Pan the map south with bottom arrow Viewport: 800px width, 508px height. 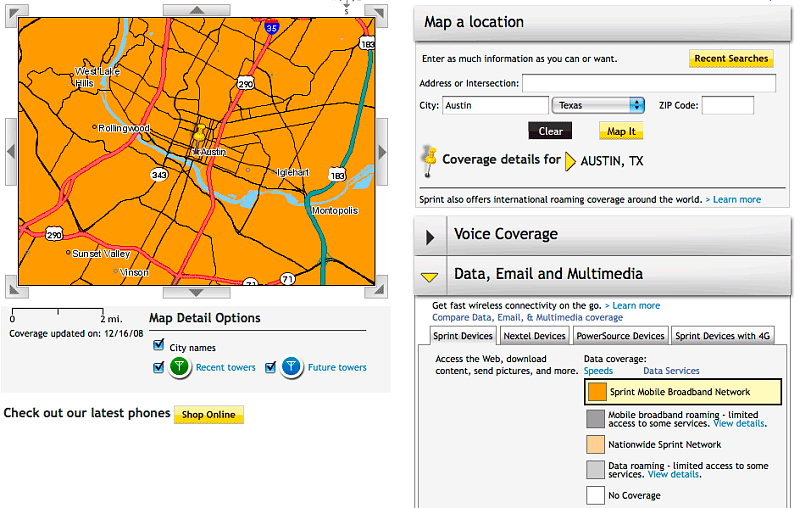pos(196,293)
